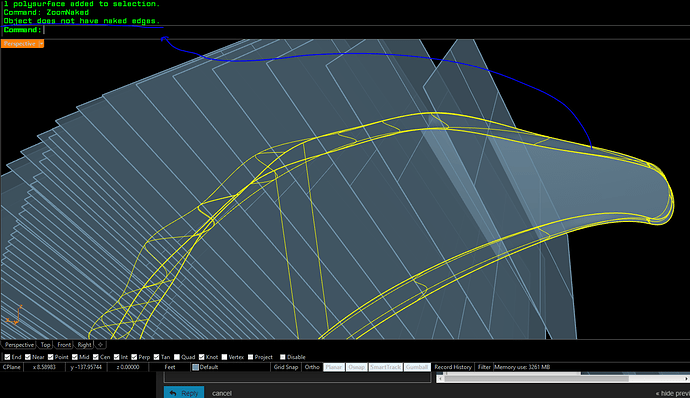Click the Record History status pane
The image size is (690, 398).
pyautogui.click(x=453, y=367)
